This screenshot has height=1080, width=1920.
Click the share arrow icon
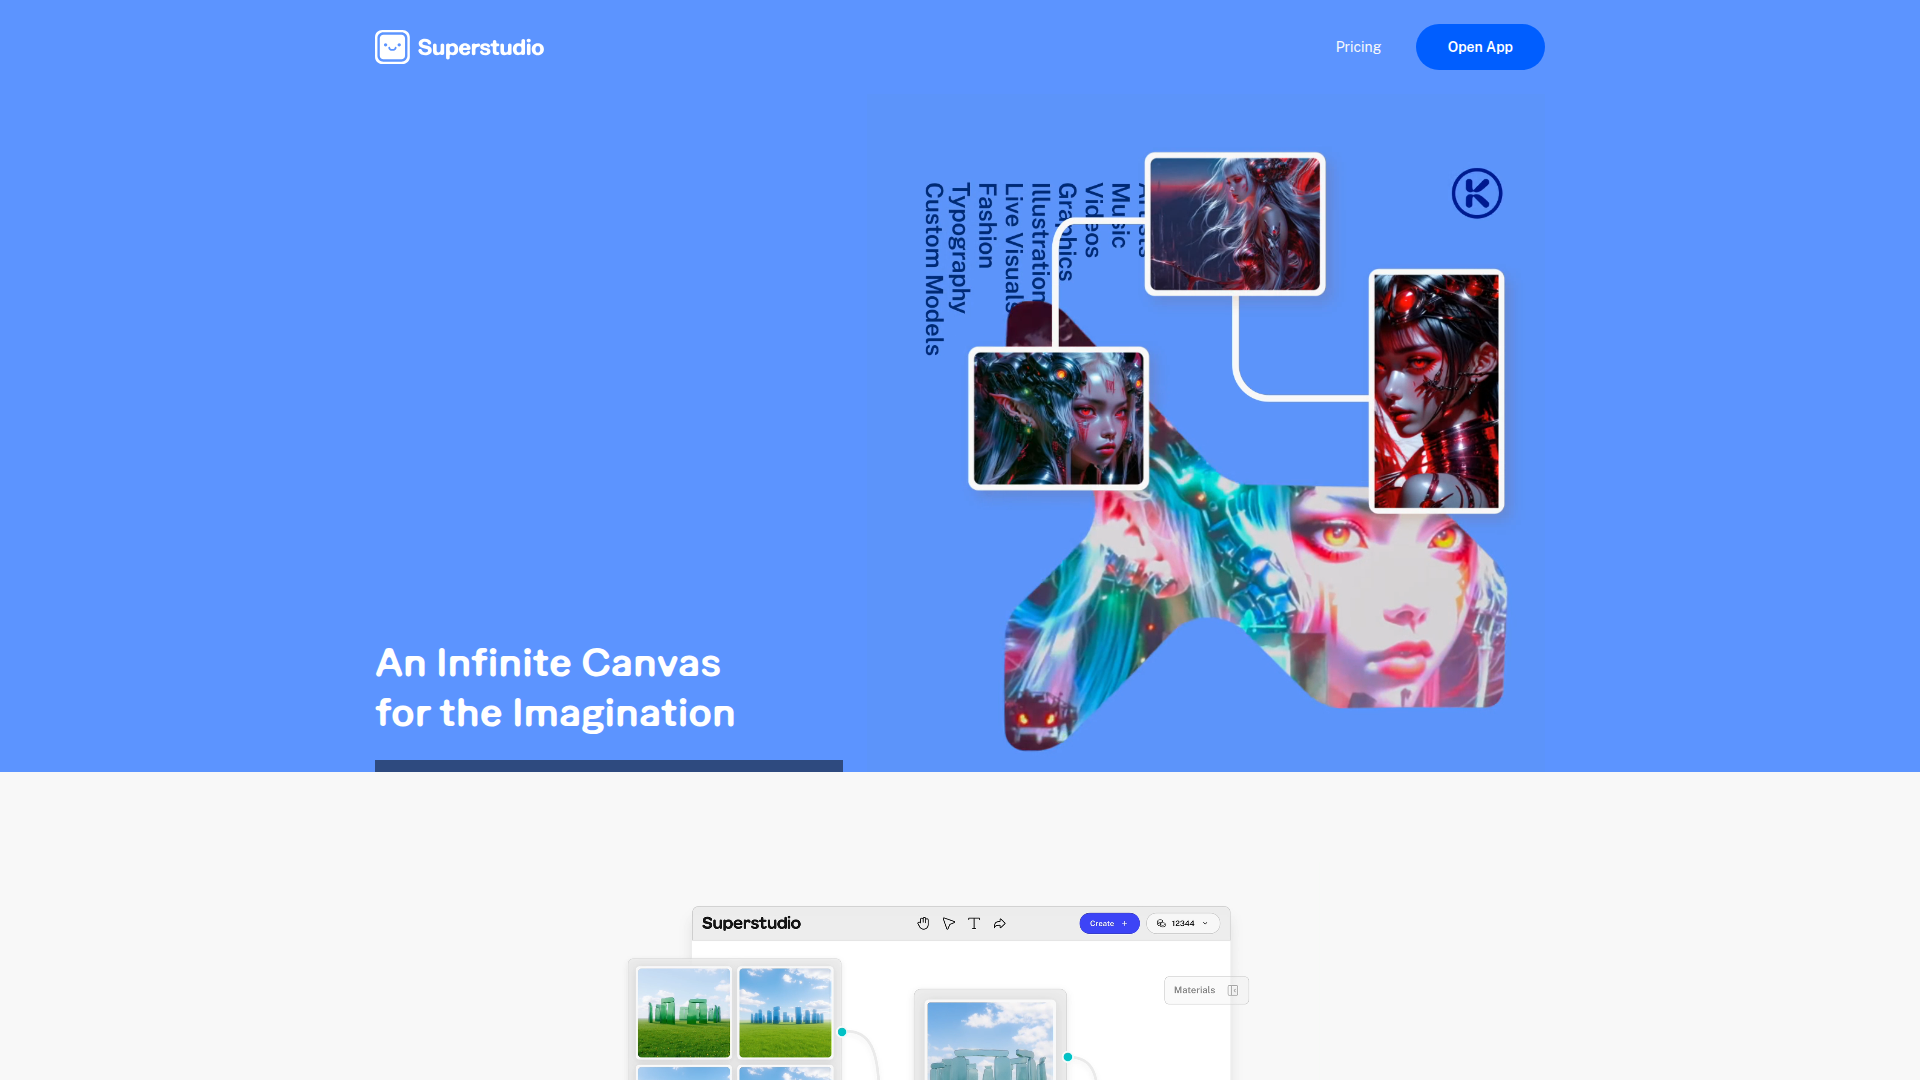[x=999, y=923]
